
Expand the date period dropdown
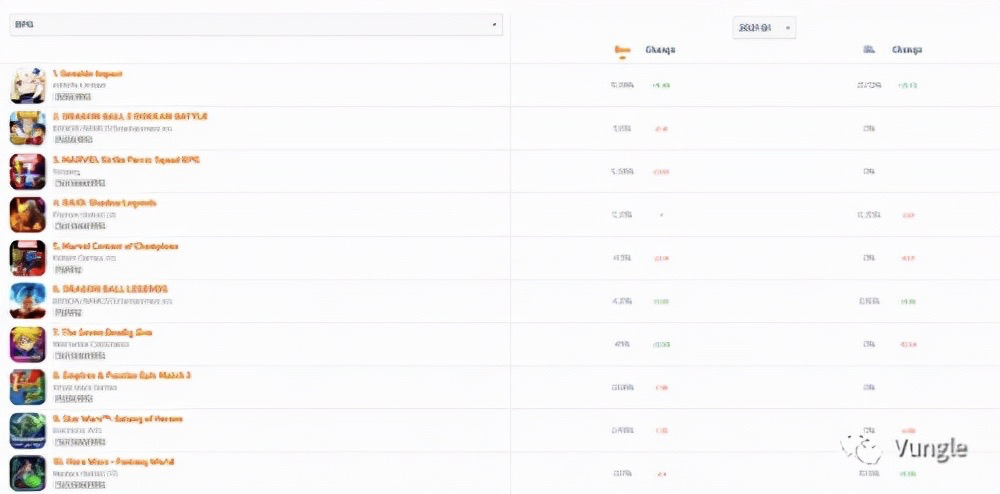point(764,27)
